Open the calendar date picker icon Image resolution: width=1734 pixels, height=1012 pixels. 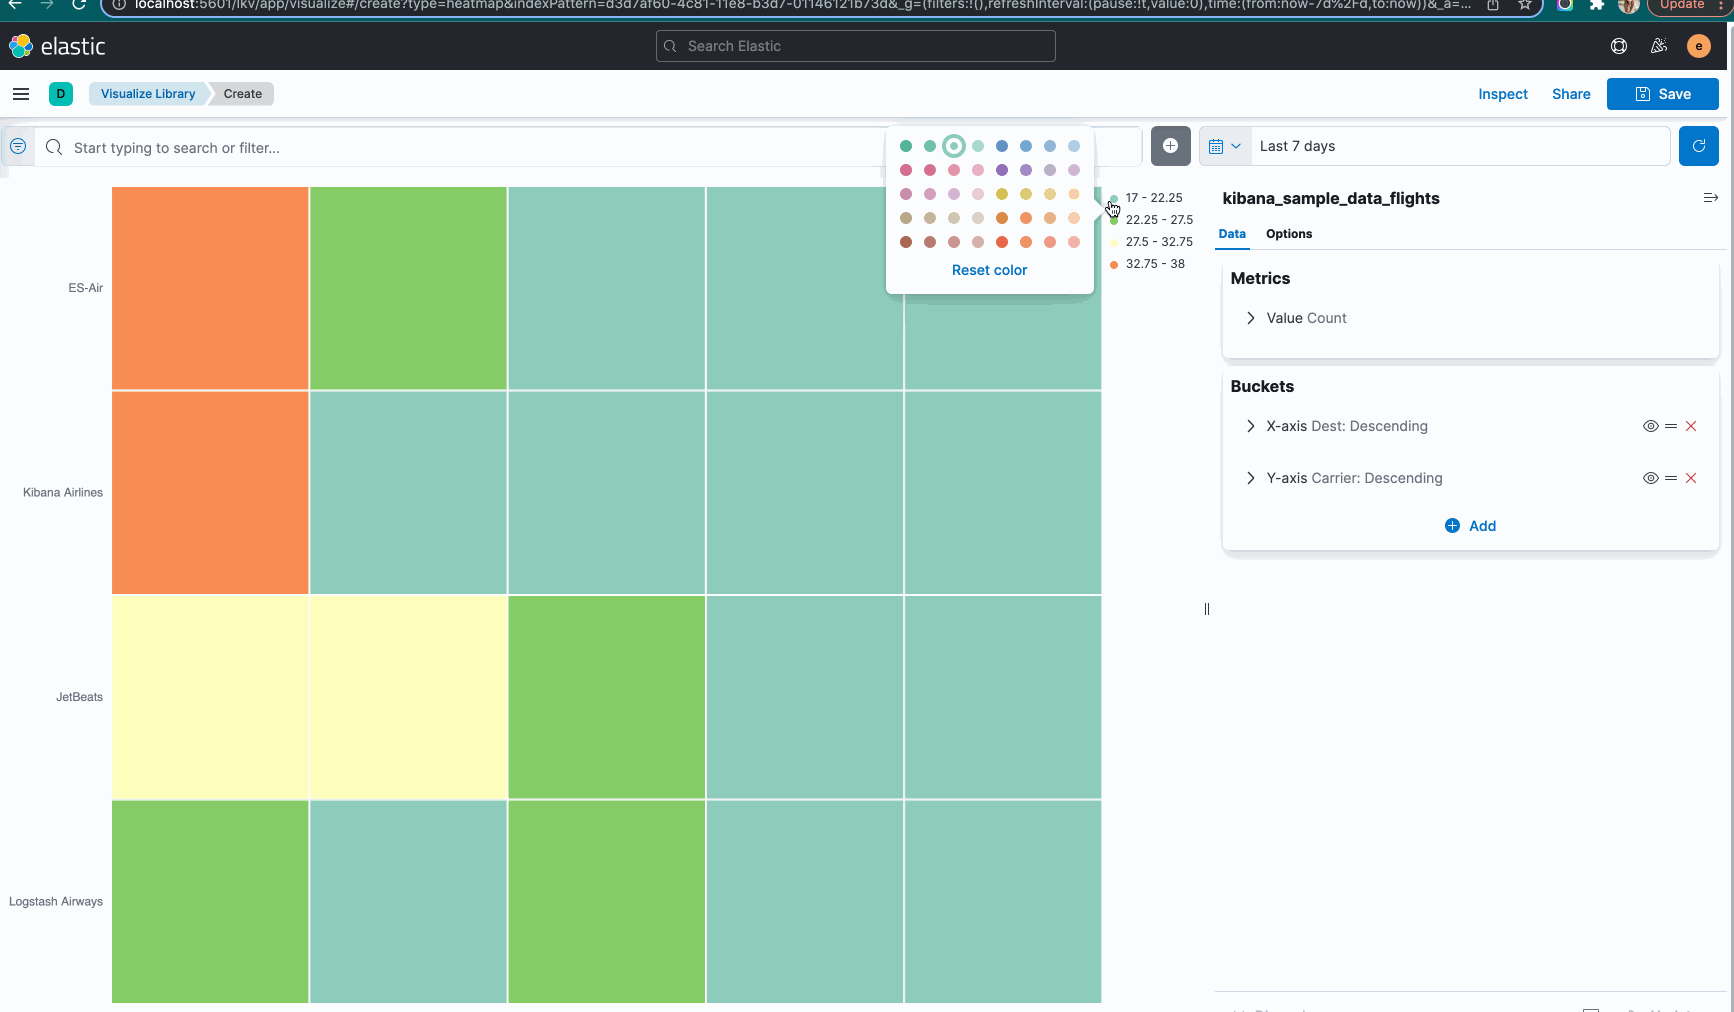tap(1224, 146)
